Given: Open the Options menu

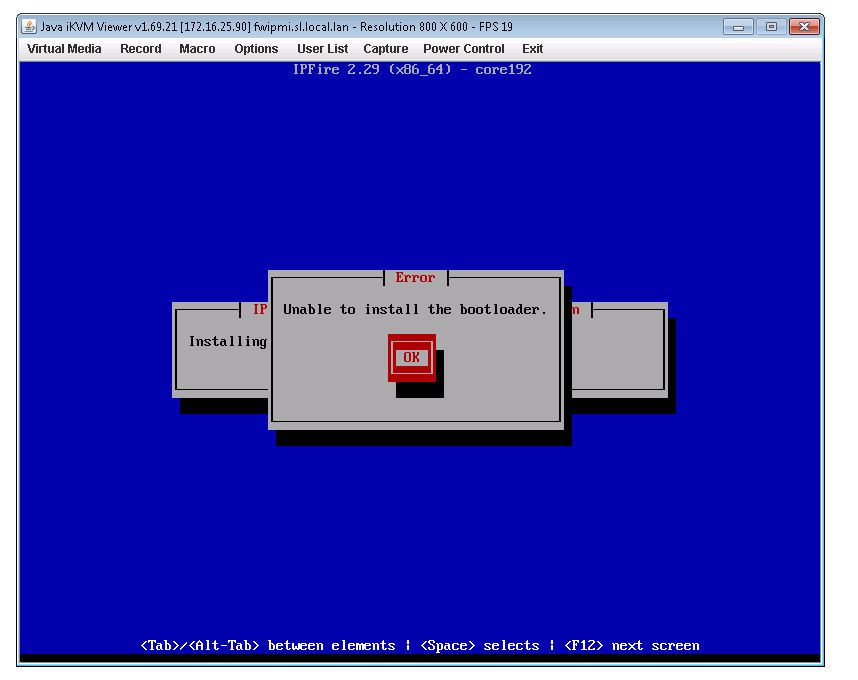Looking at the screenshot, I should coord(256,49).
